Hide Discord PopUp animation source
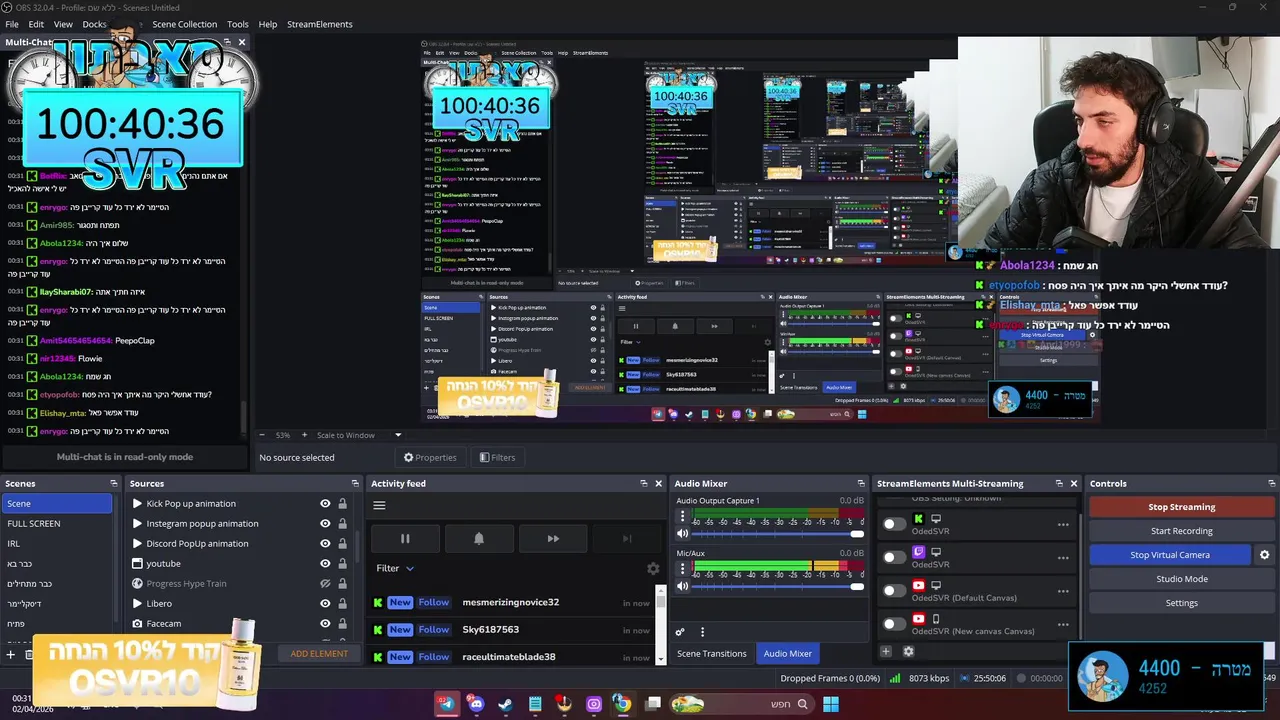The image size is (1280, 720). tap(325, 544)
